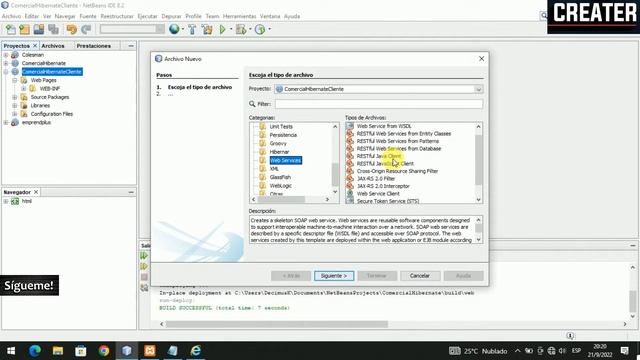The width and height of the screenshot is (640, 360).
Task: Open the Editar menu
Action: coord(31,16)
